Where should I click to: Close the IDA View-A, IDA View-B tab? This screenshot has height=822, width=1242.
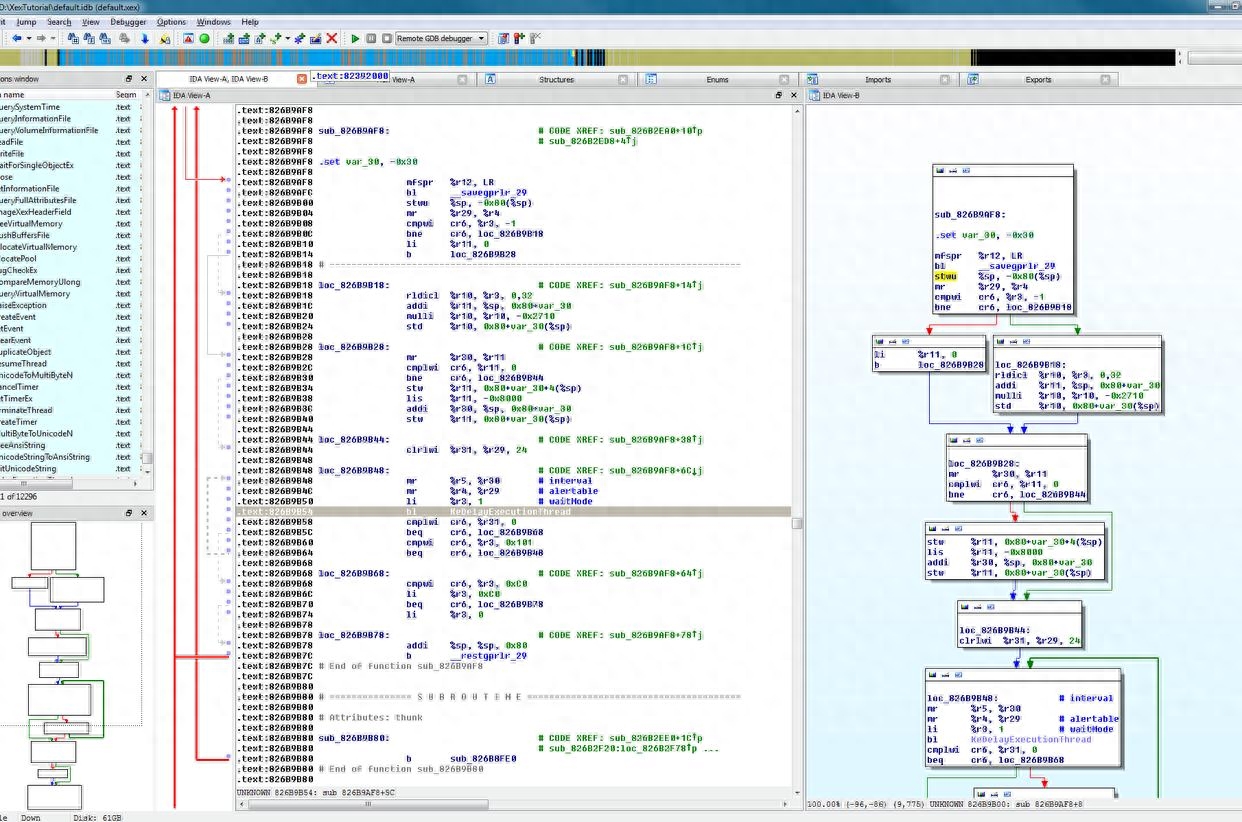[302, 79]
